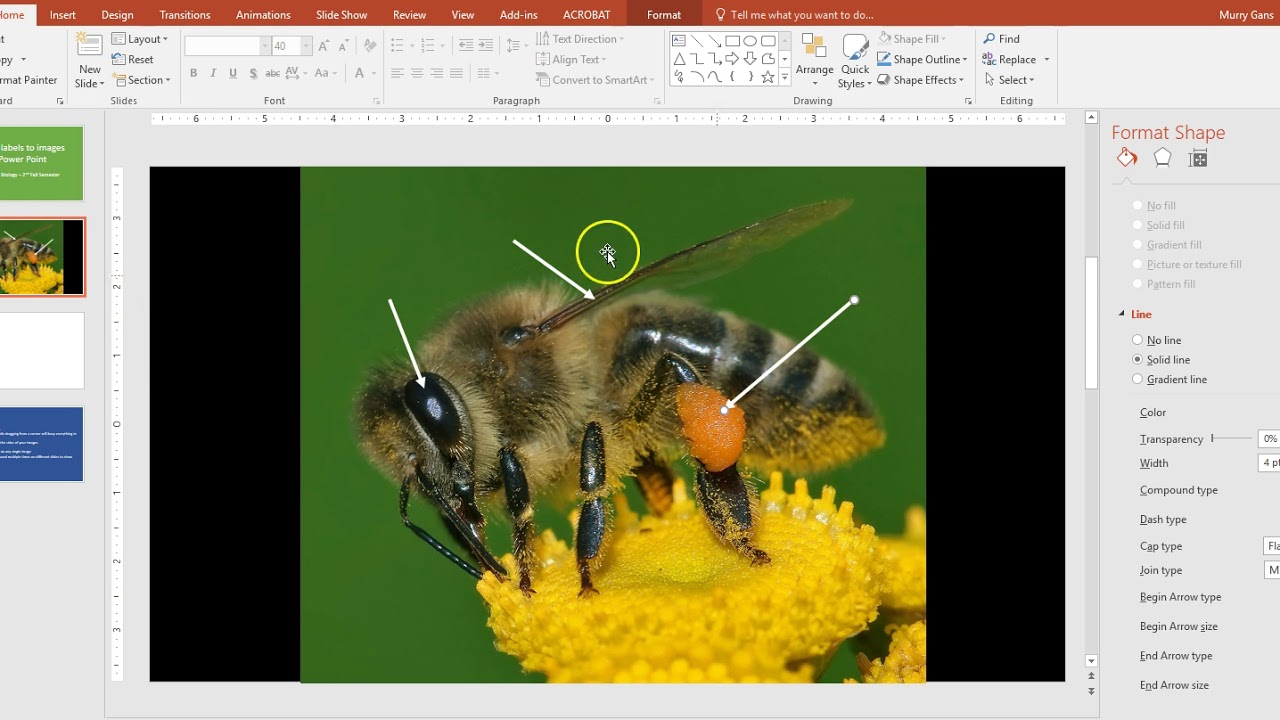Screen dimensions: 1280x720
Task: Select the five-point star shape
Action: coord(768,77)
